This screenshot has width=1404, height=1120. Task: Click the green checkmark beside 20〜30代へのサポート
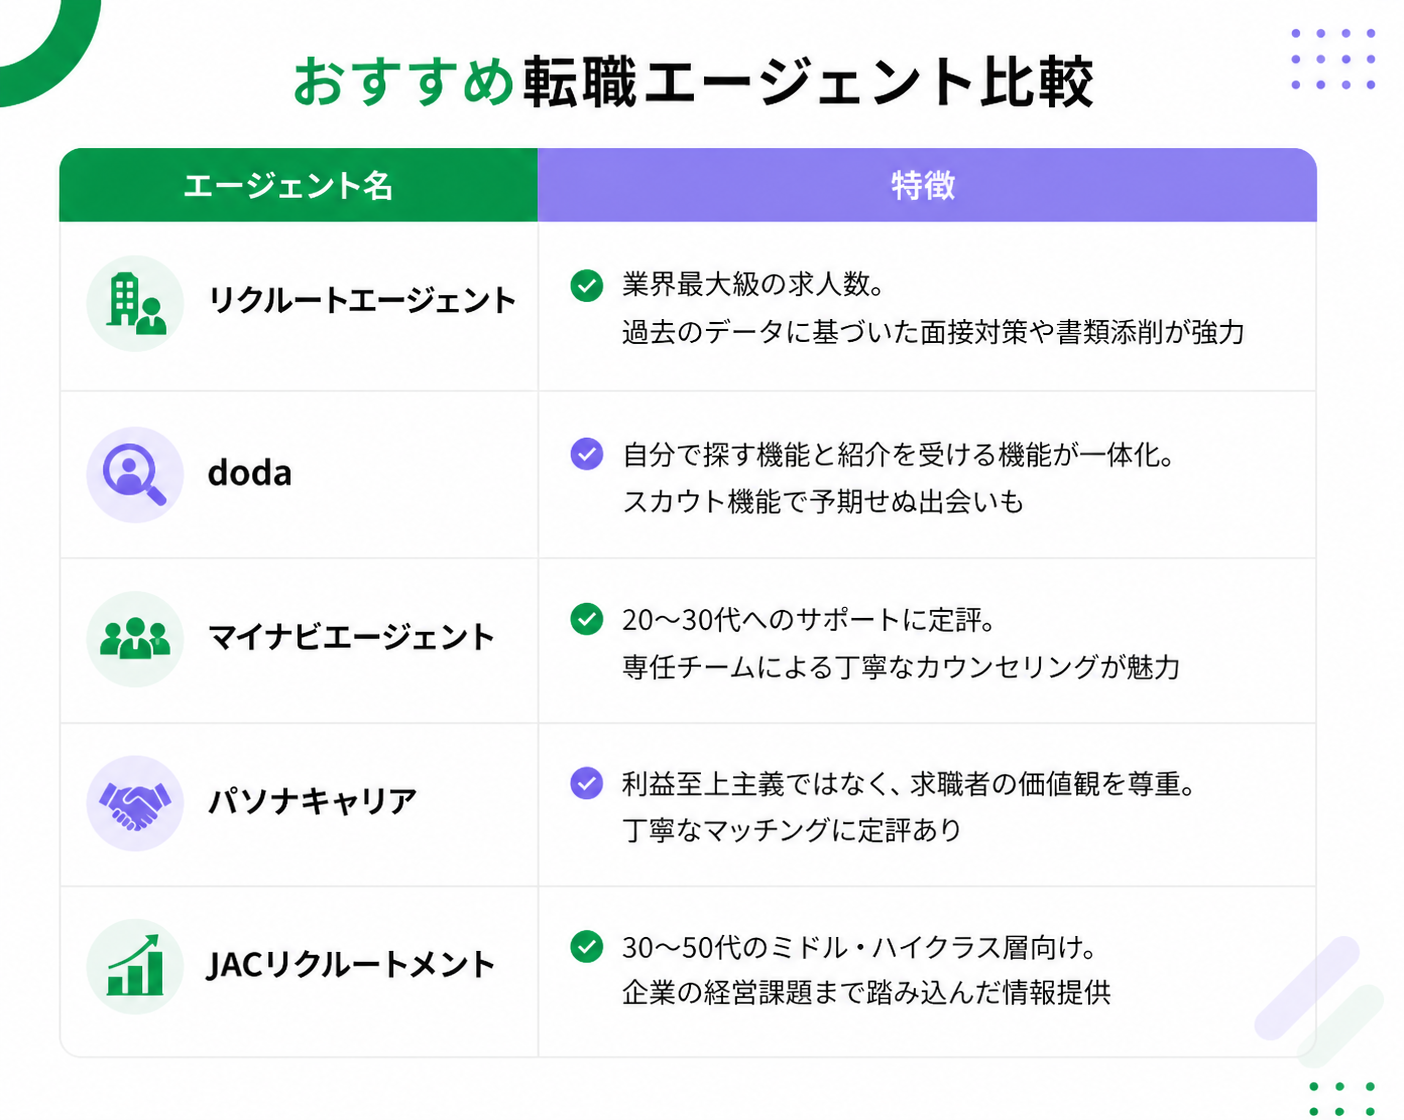(x=586, y=619)
